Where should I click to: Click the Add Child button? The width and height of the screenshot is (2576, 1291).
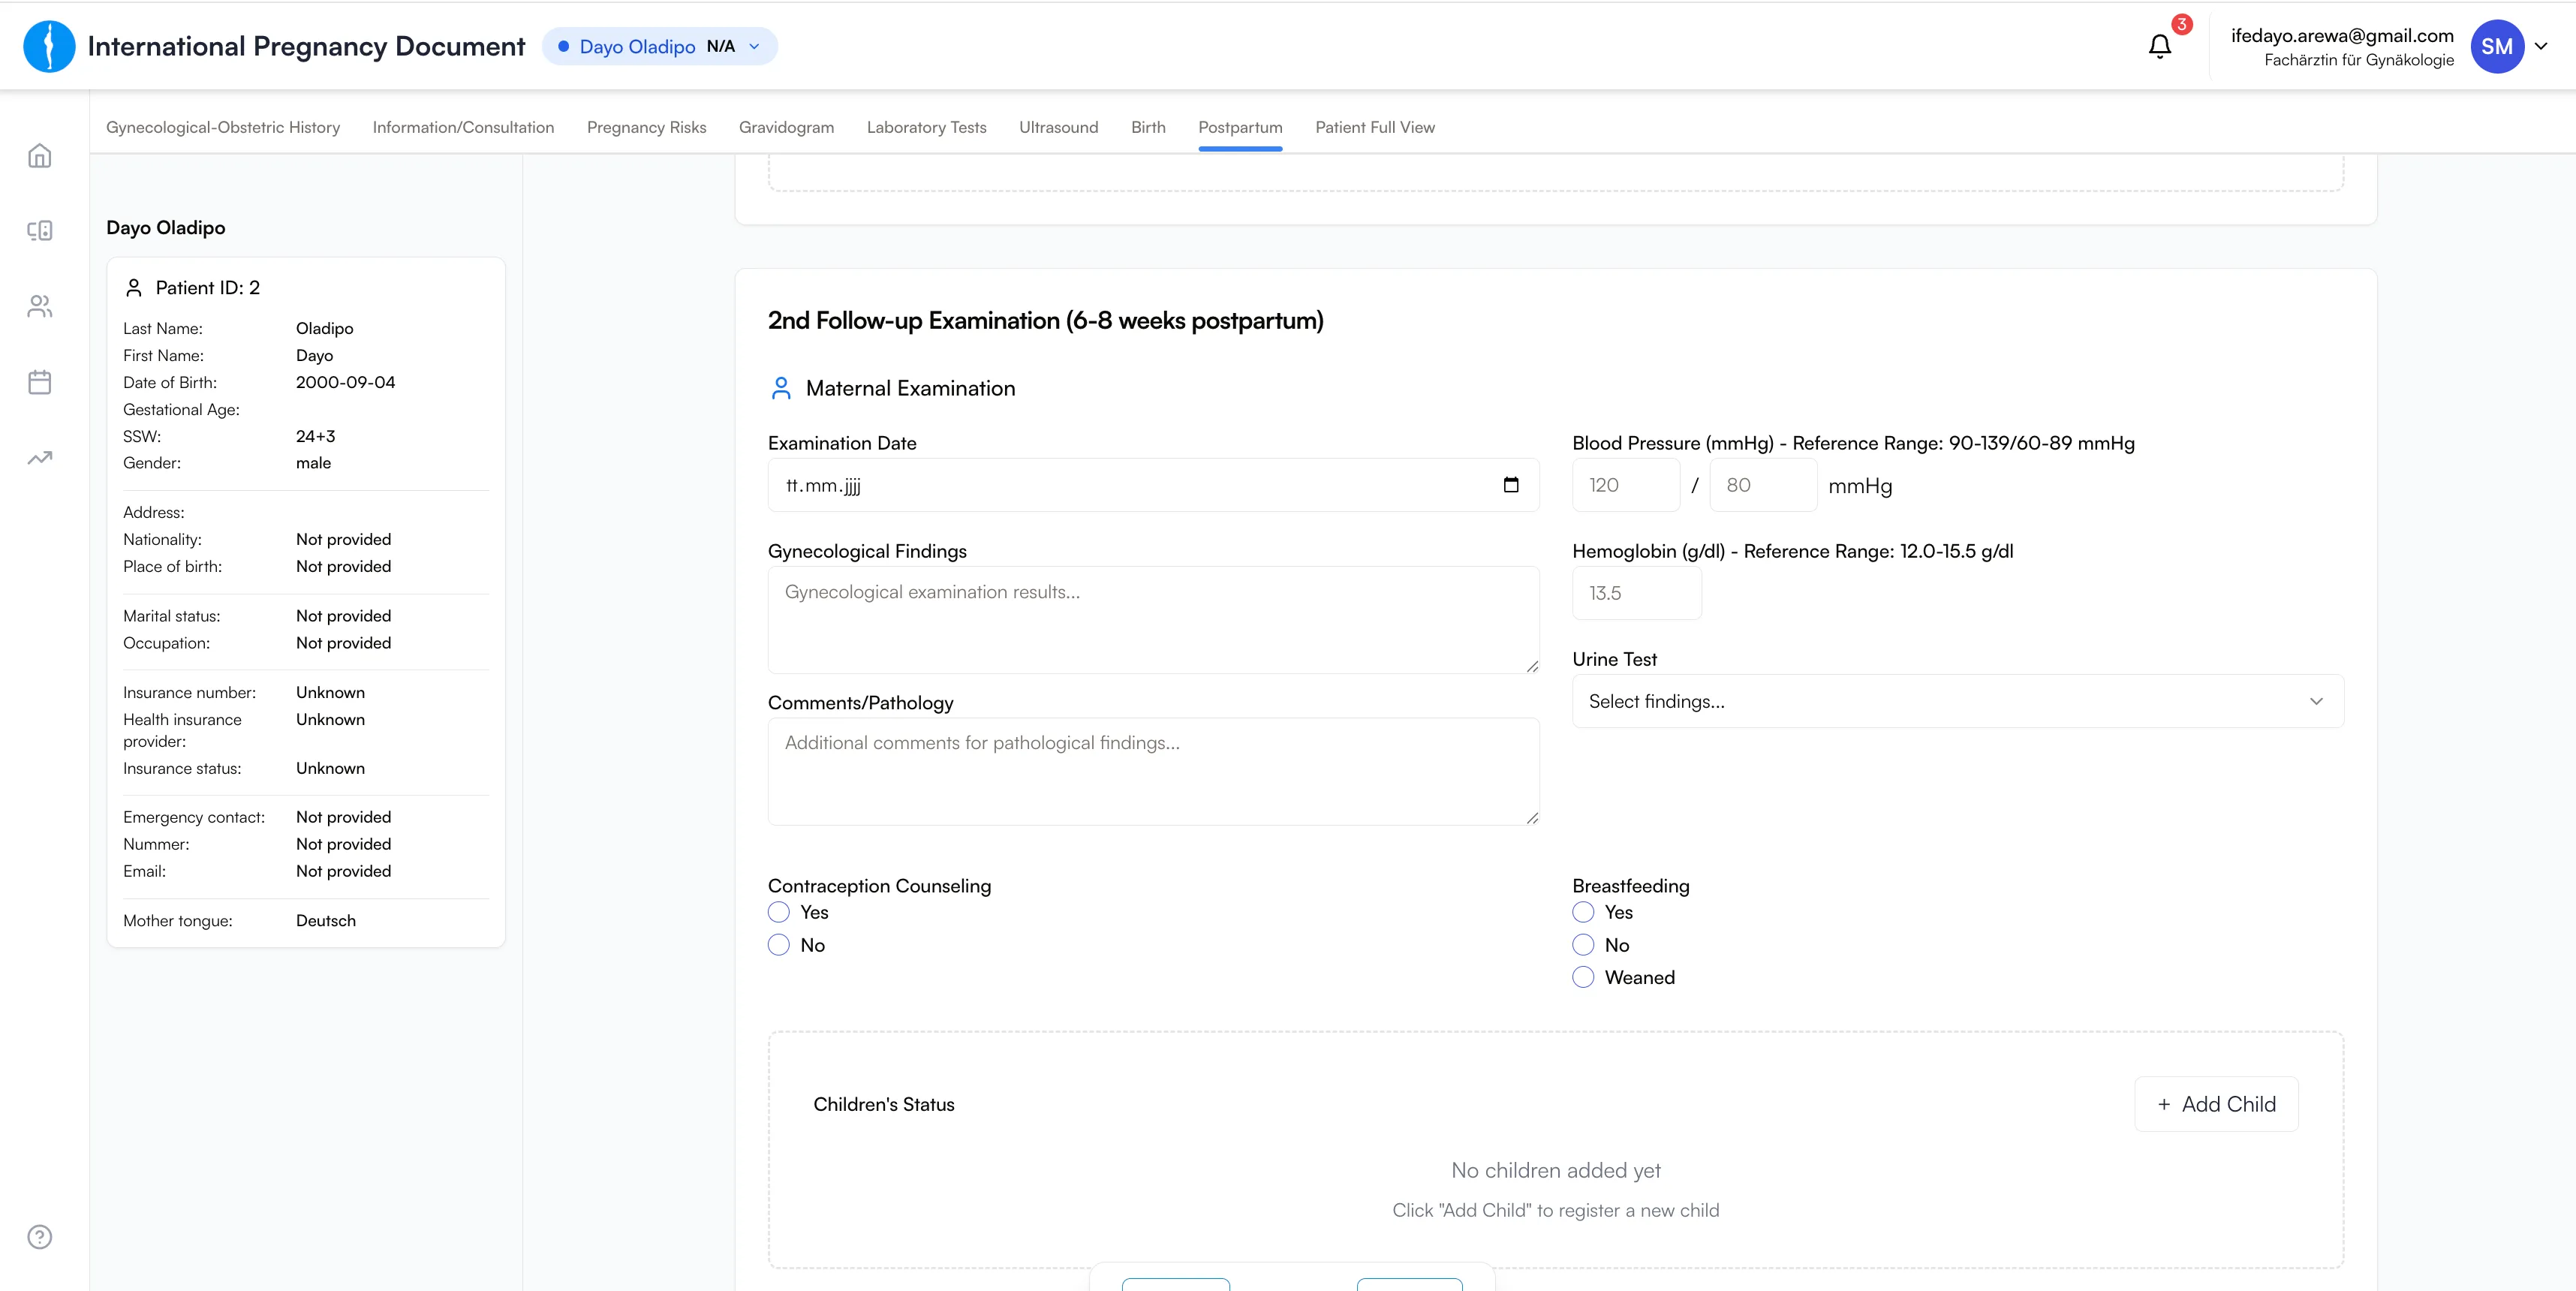coord(2216,1104)
